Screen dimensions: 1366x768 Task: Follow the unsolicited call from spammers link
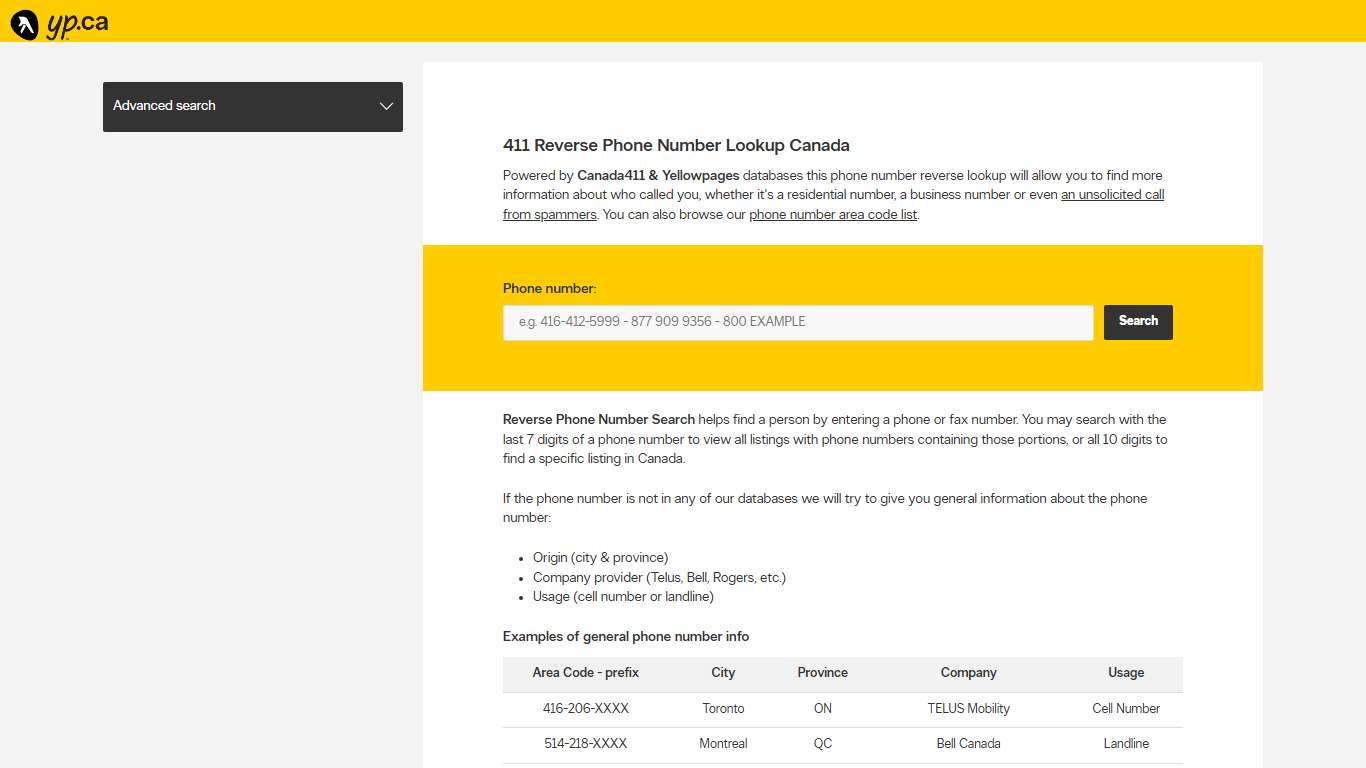[1112, 194]
